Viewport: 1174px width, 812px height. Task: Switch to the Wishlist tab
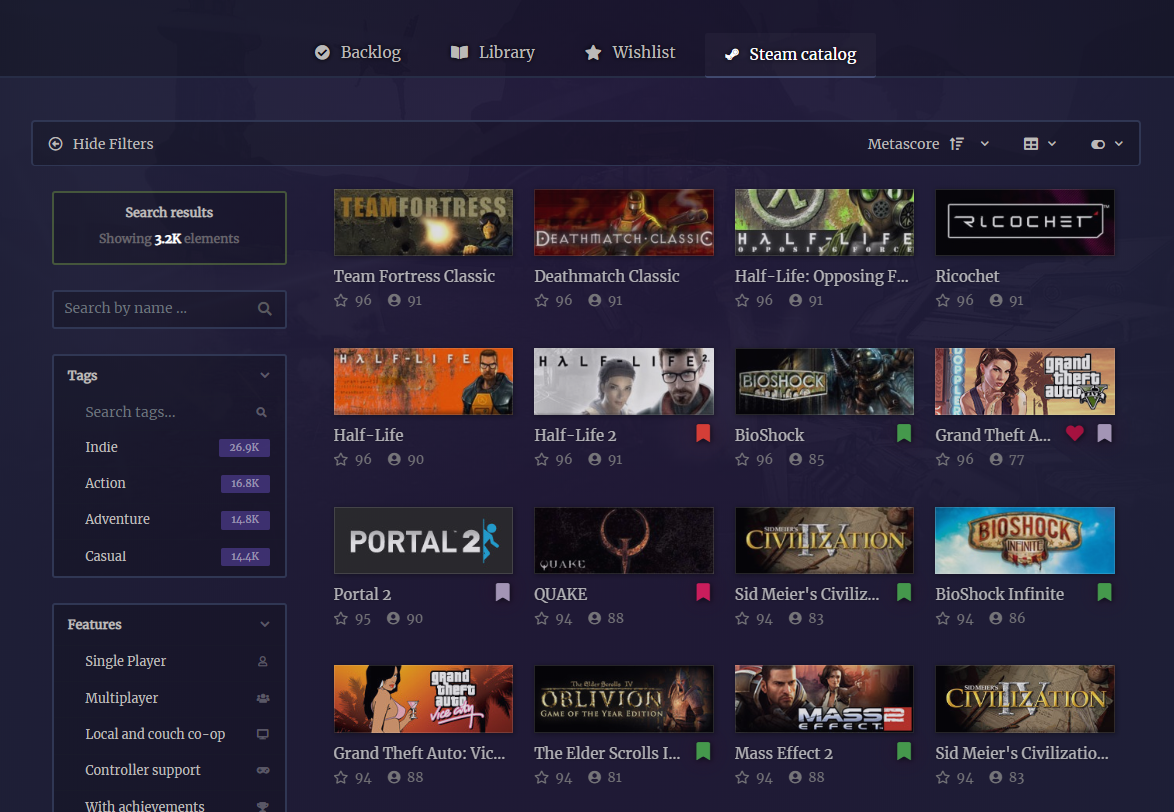630,52
